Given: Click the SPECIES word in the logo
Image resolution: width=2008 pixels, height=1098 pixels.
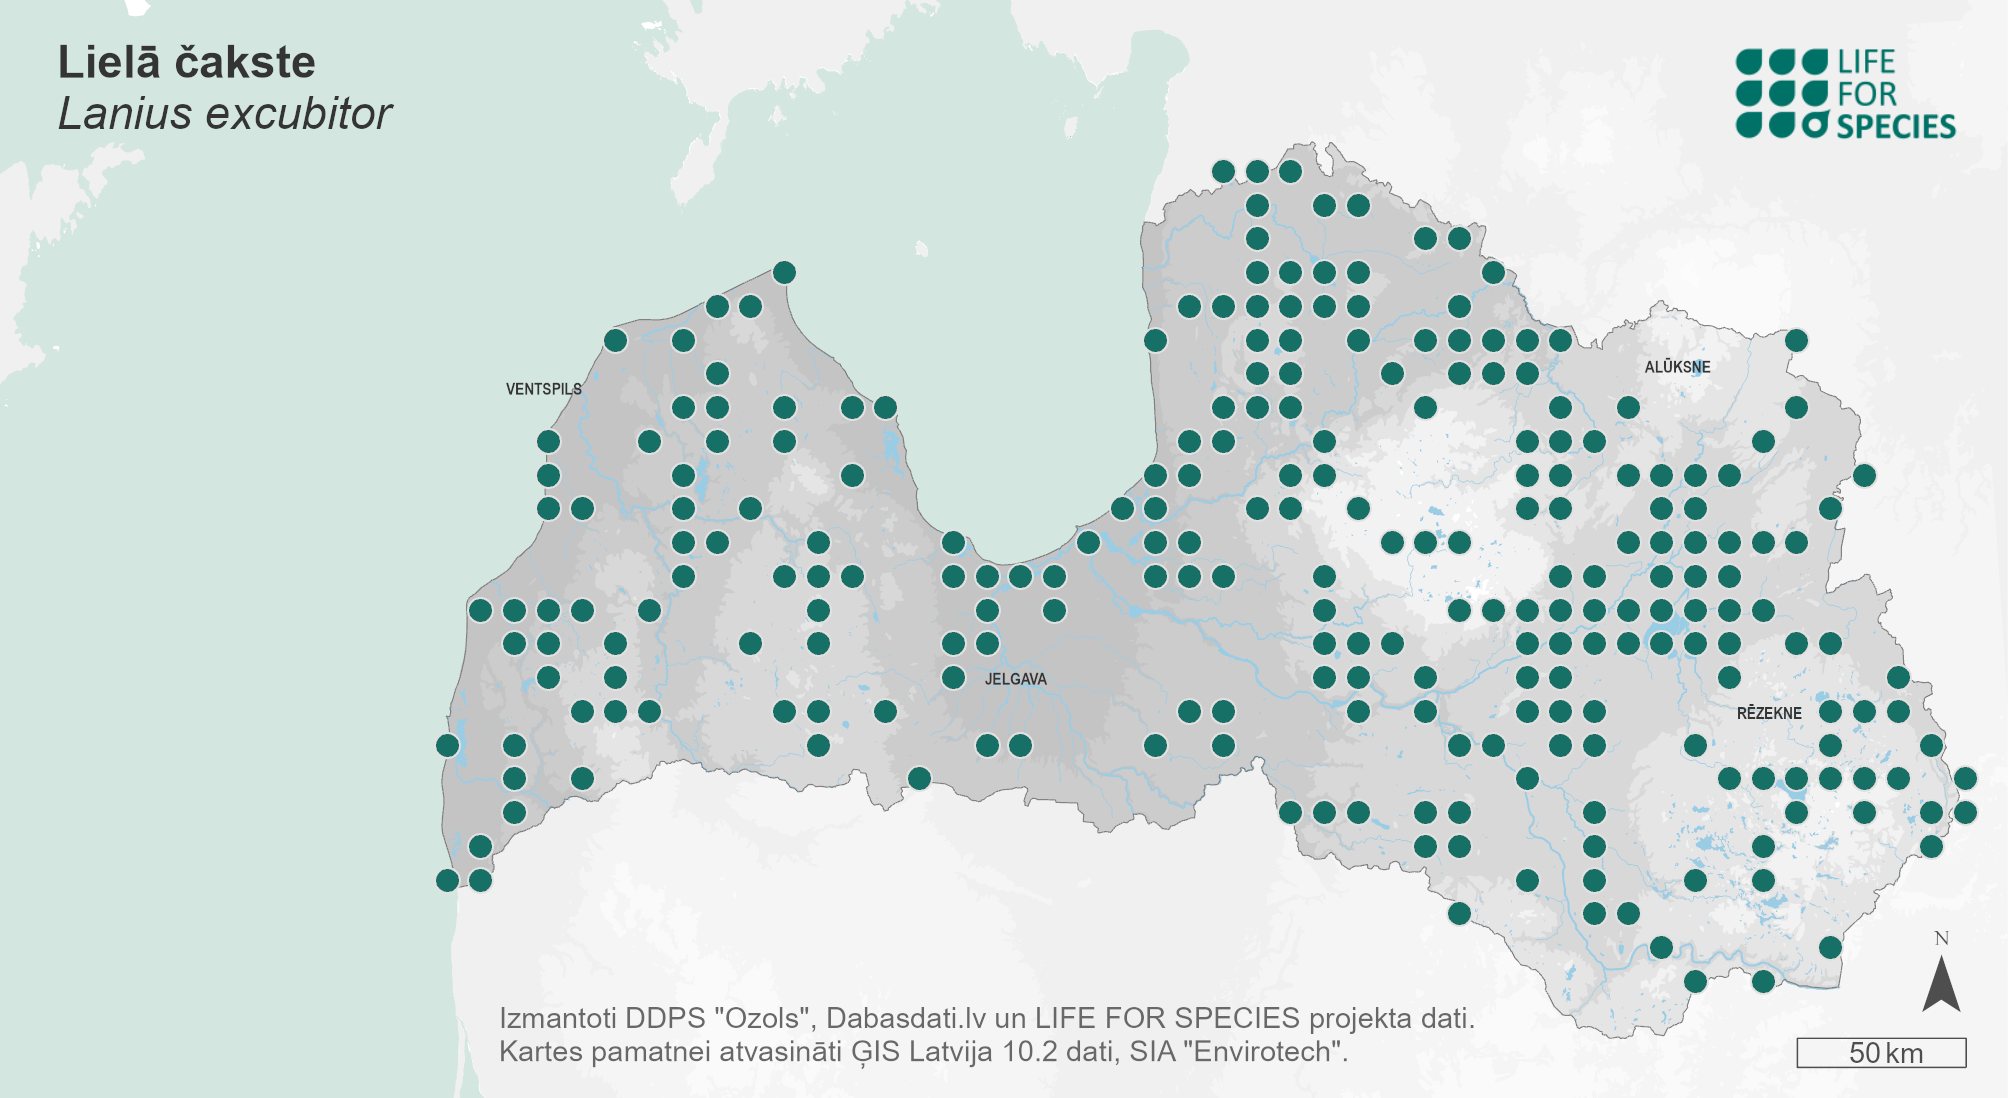Looking at the screenshot, I should pyautogui.click(x=1896, y=127).
